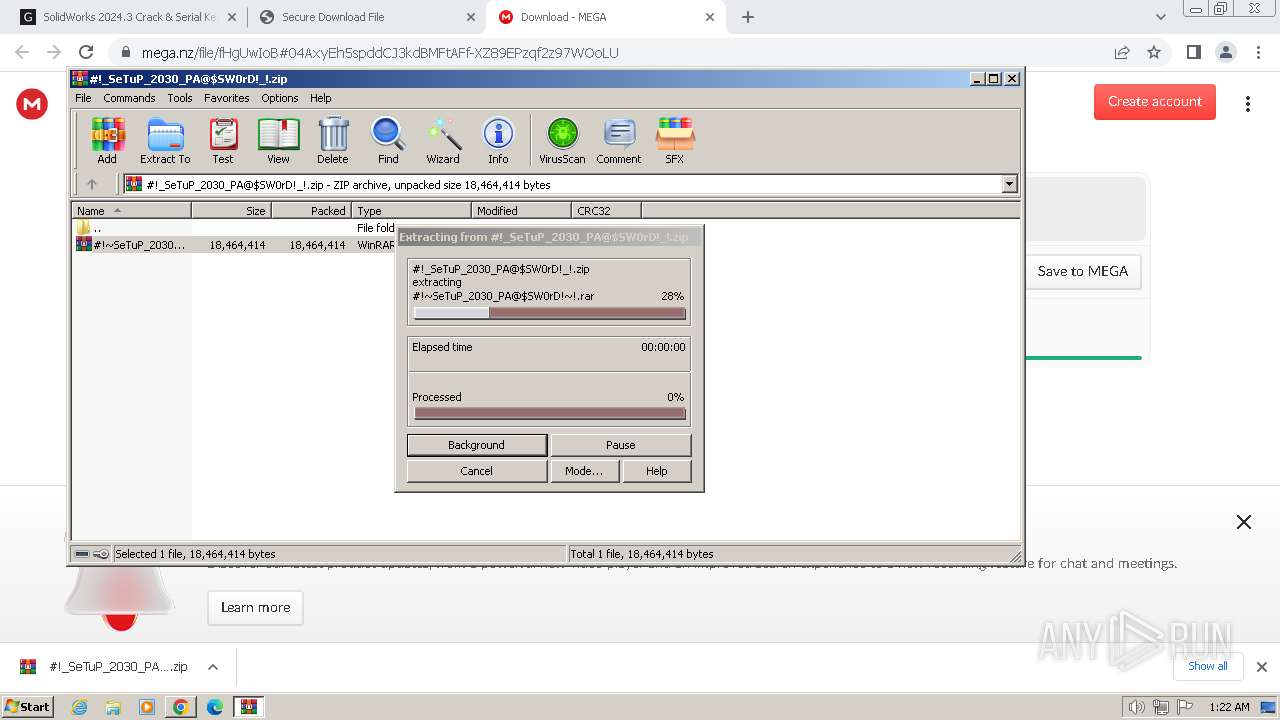This screenshot has height=720, width=1280.
Task: Click the SFX toolbar icon
Action: pyautogui.click(x=675, y=140)
